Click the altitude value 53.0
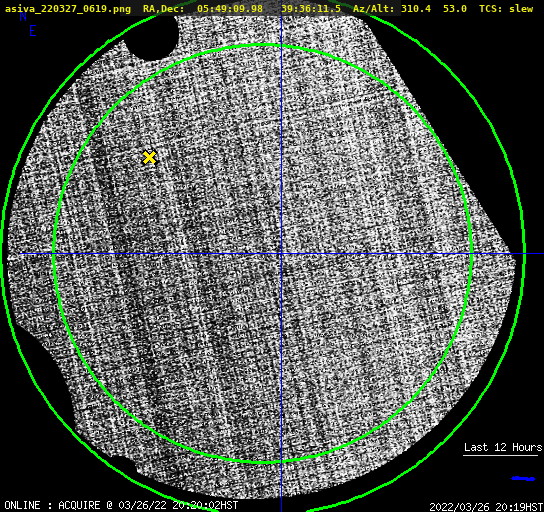544x512 pixels. point(454,8)
